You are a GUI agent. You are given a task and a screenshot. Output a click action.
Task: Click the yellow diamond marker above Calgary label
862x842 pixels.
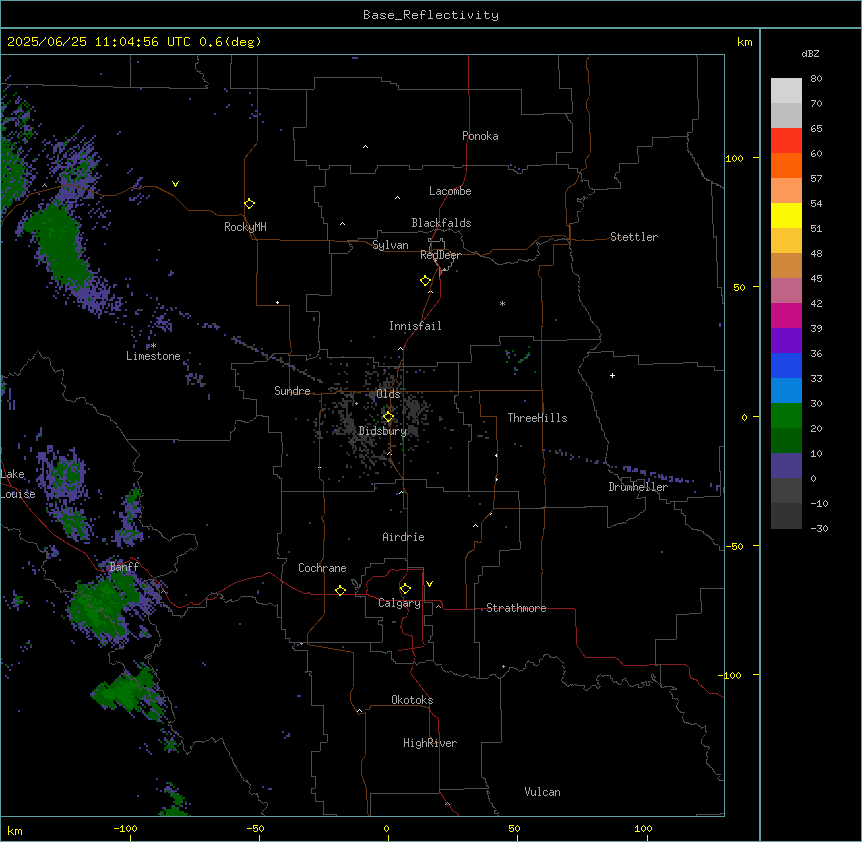pyautogui.click(x=405, y=589)
